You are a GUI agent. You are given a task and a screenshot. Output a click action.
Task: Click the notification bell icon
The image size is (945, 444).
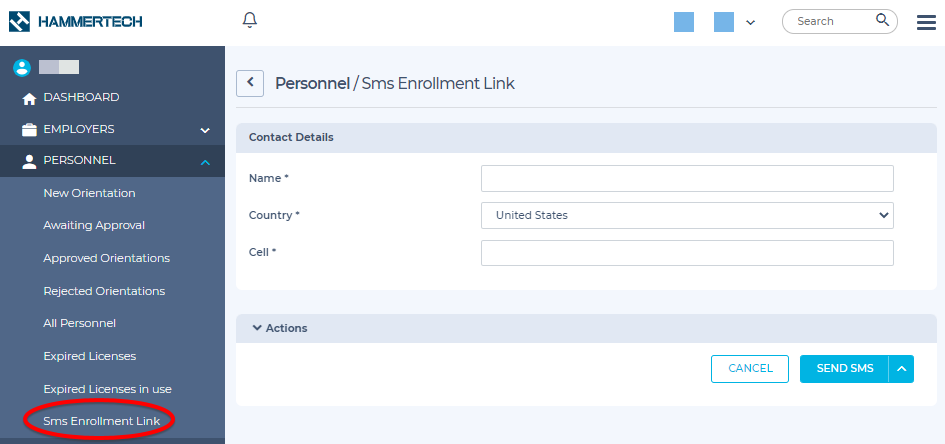pos(250,20)
